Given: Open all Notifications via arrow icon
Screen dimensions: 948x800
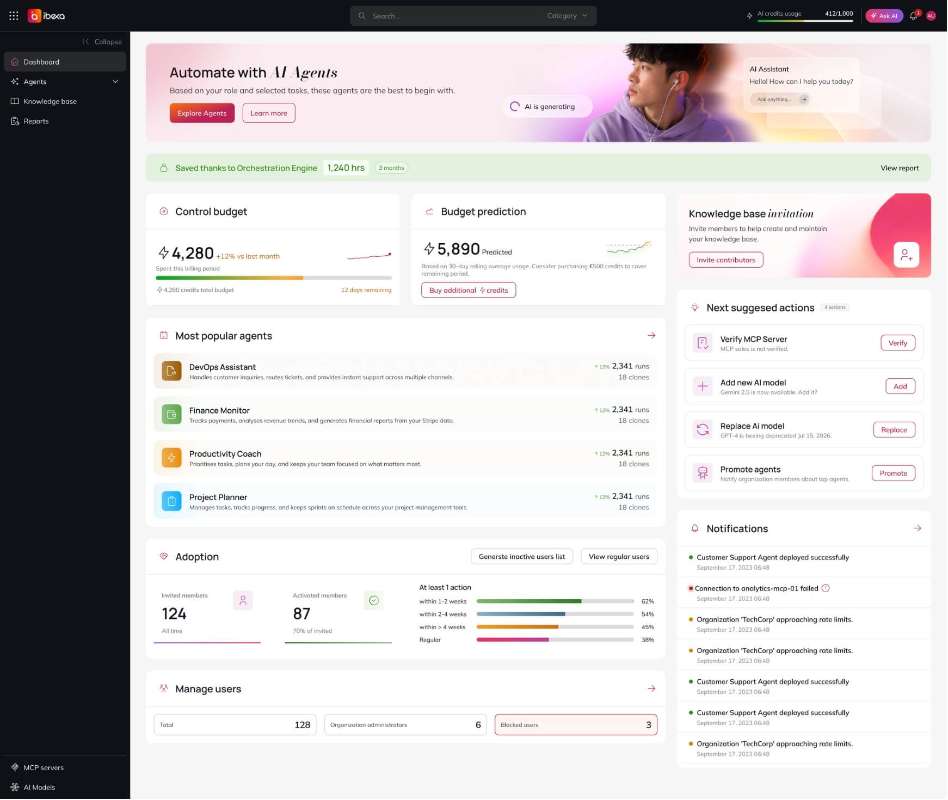Looking at the screenshot, I should coord(917,528).
